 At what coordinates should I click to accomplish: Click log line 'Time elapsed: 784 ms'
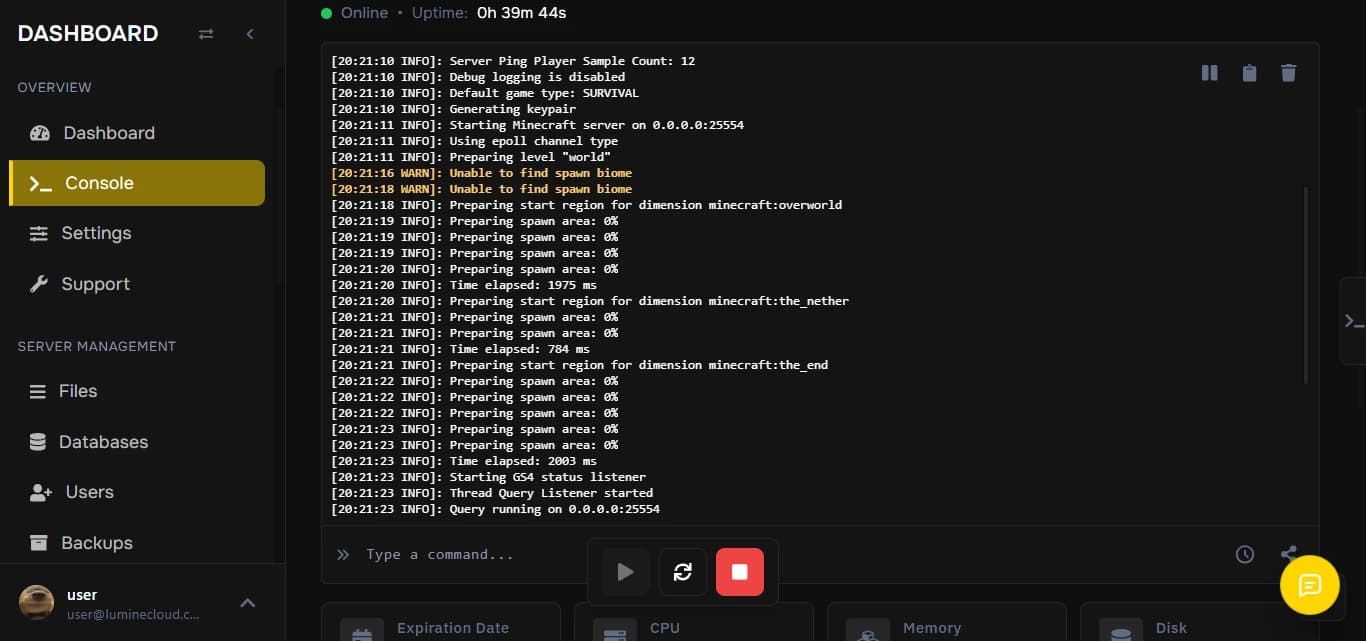(x=461, y=349)
